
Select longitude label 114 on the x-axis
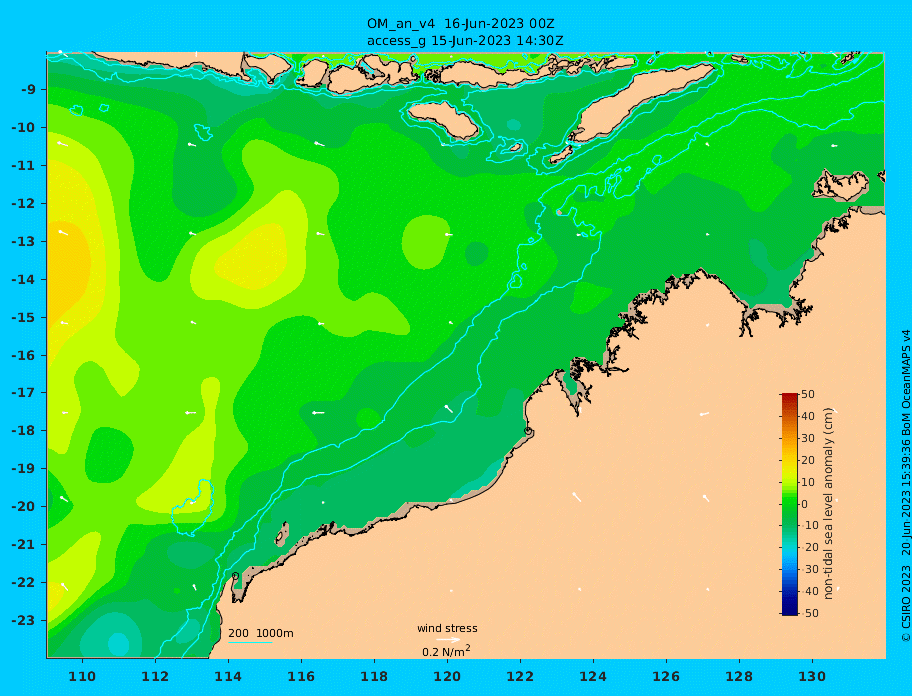pyautogui.click(x=228, y=676)
